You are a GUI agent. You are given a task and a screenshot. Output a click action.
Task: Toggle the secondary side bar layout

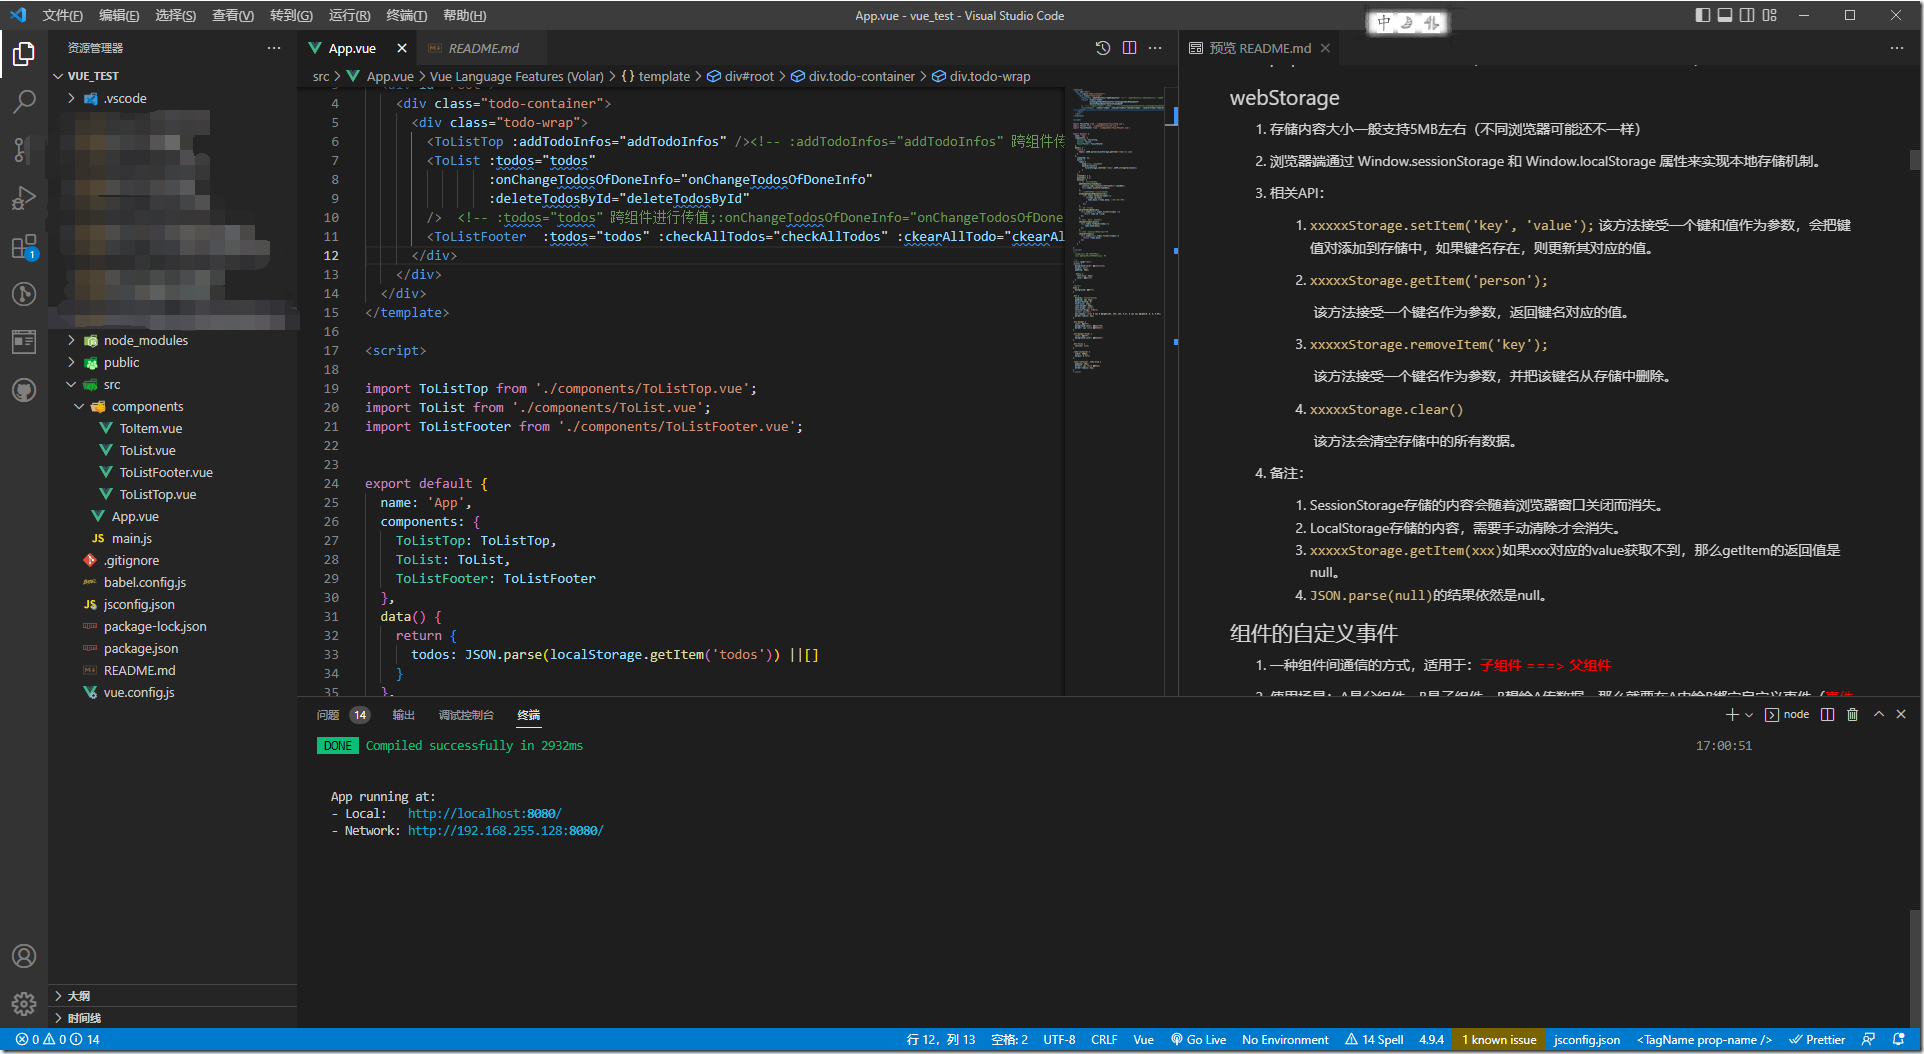1747,15
